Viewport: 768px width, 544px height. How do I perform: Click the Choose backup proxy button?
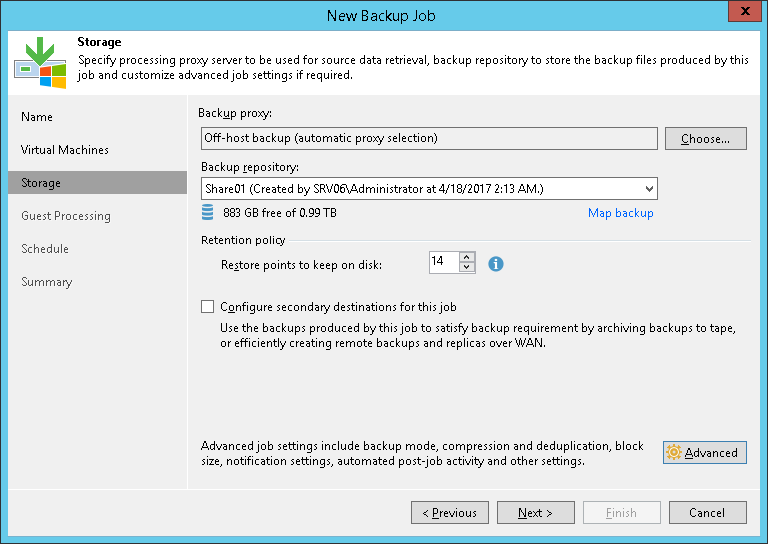tap(705, 139)
